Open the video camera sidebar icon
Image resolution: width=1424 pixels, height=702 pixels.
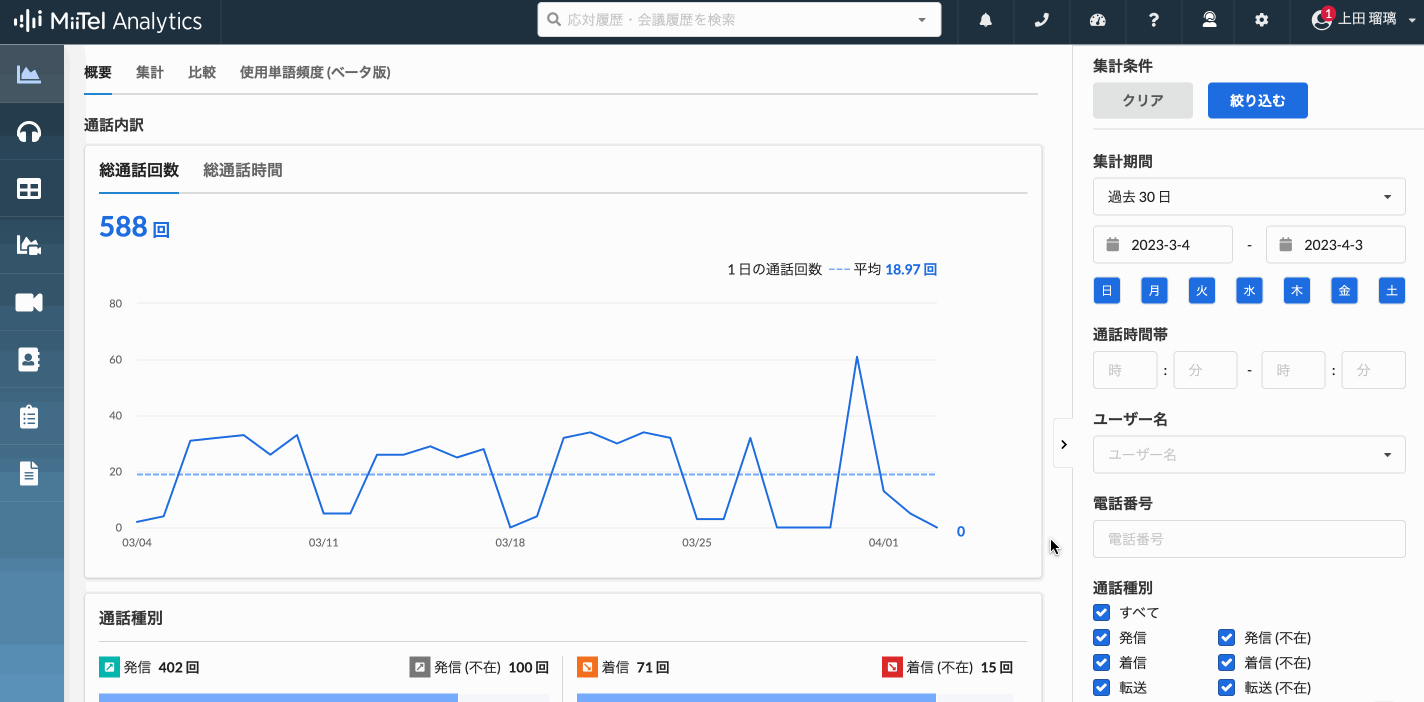pyautogui.click(x=29, y=302)
